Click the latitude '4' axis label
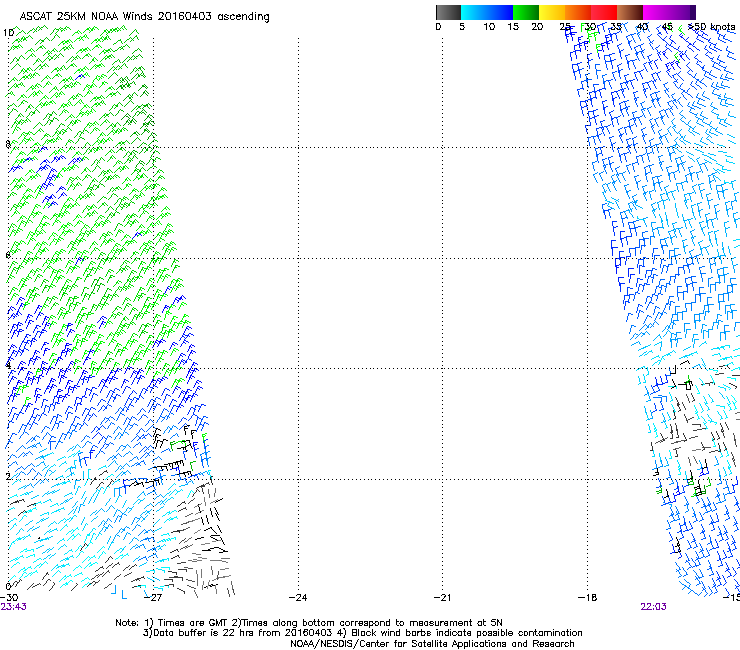Image resolution: width=740 pixels, height=650 pixels. click(8, 365)
